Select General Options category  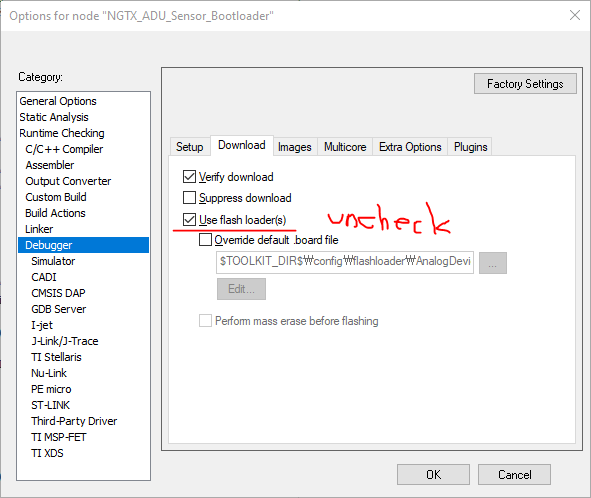tap(83, 101)
